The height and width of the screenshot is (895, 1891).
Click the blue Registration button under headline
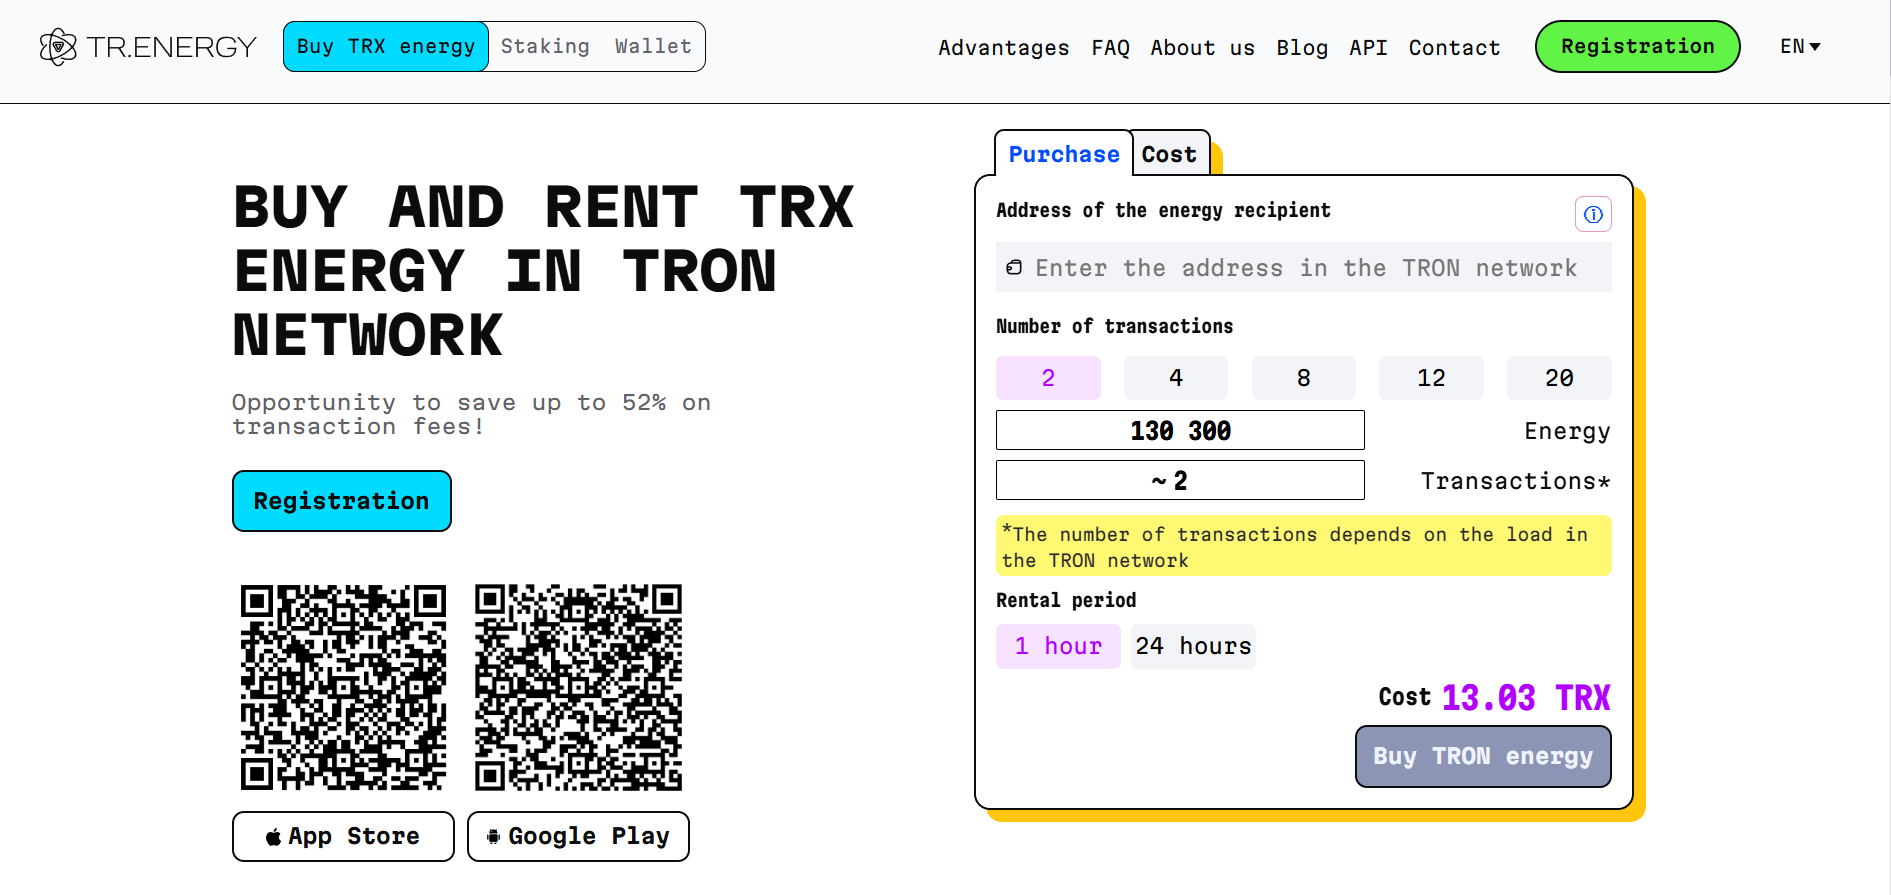tap(342, 501)
